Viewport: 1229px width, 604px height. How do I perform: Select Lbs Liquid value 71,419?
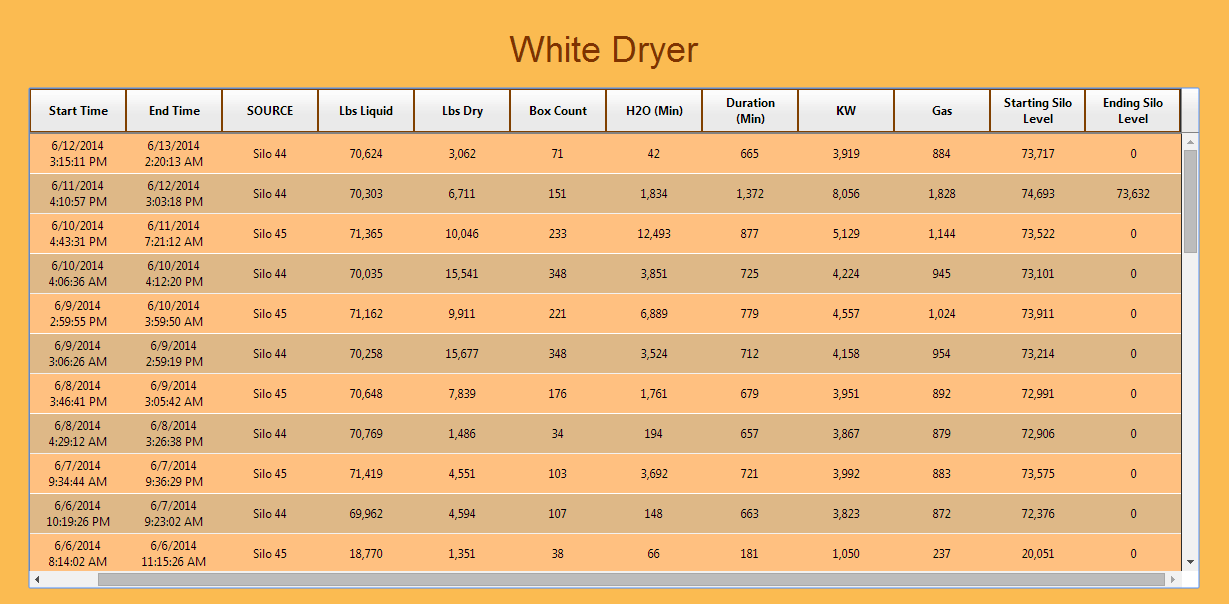tap(366, 474)
